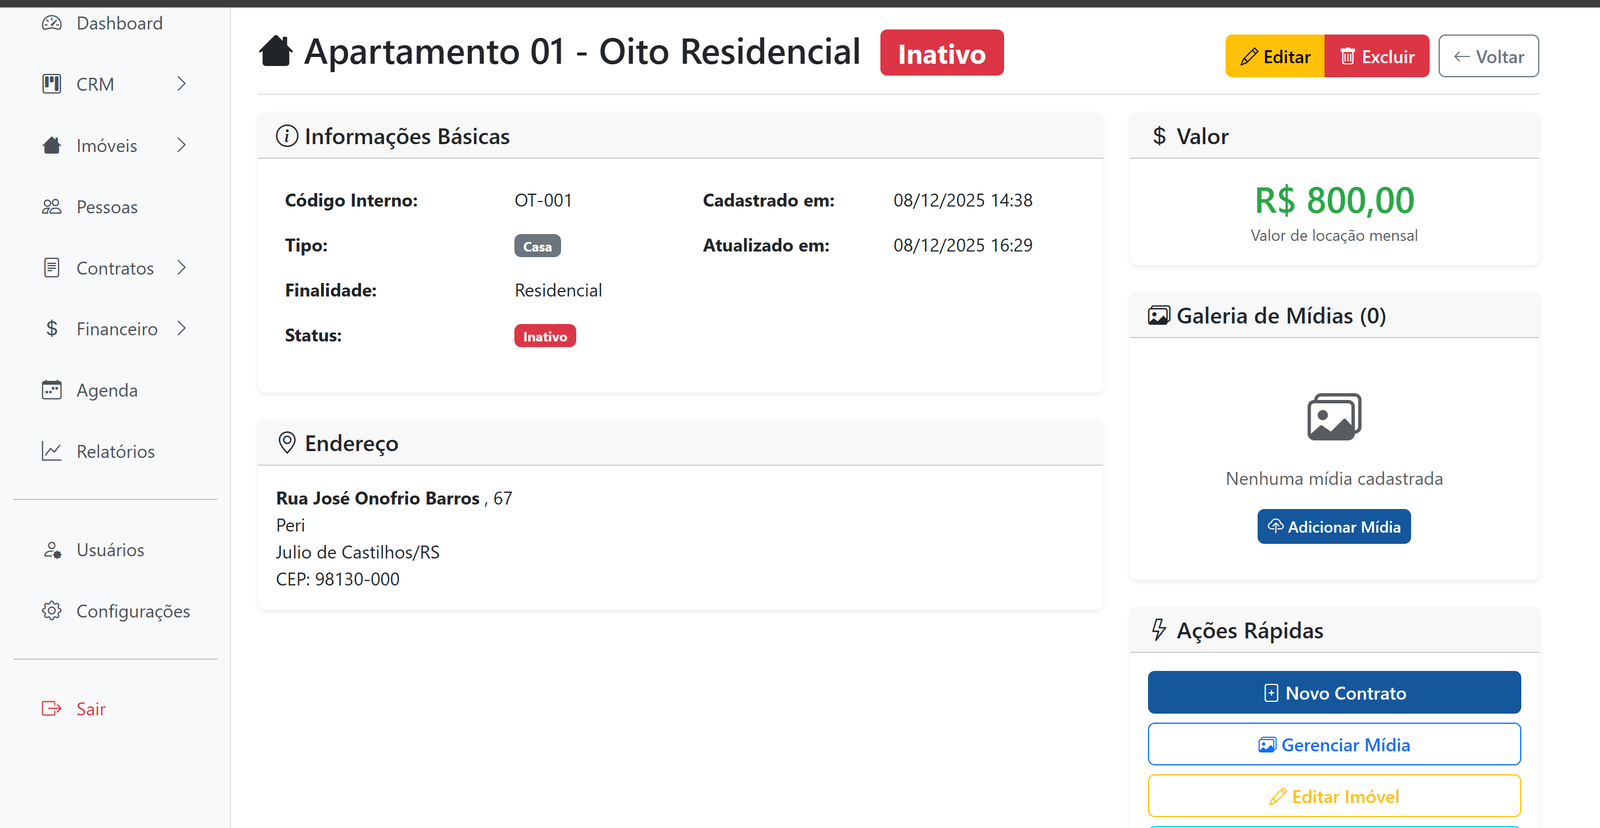Expand the Financeiro submenu chevron

[x=181, y=328]
